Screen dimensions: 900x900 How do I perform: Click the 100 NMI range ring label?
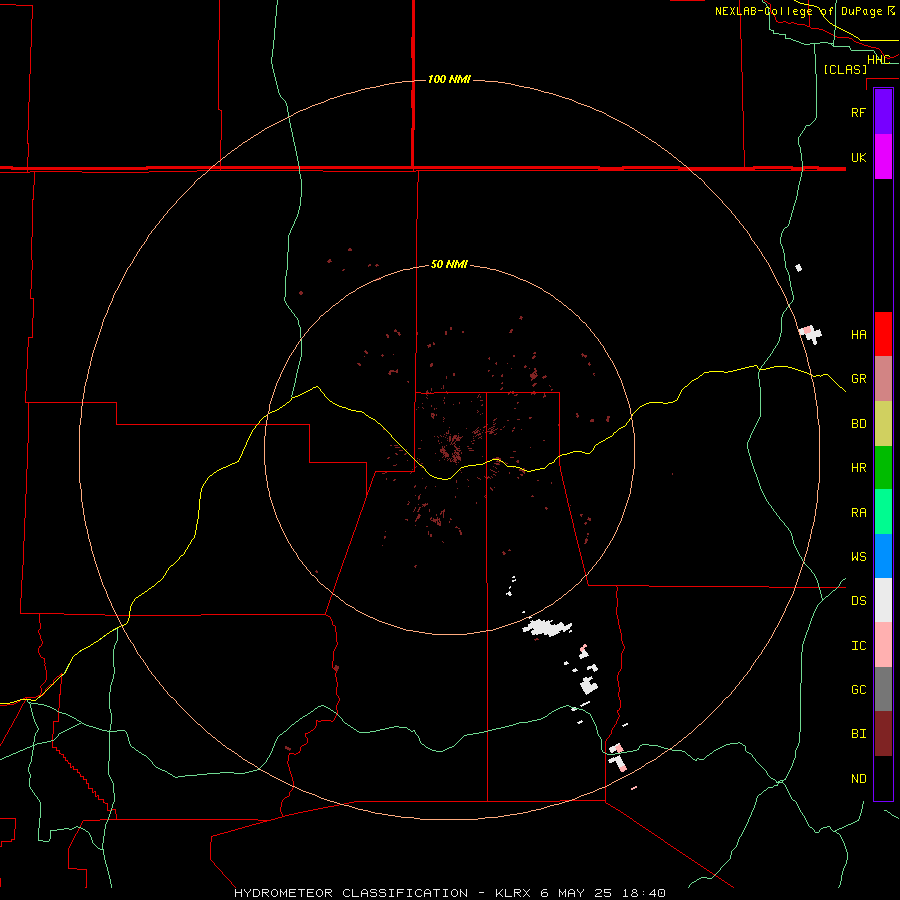tap(449, 79)
